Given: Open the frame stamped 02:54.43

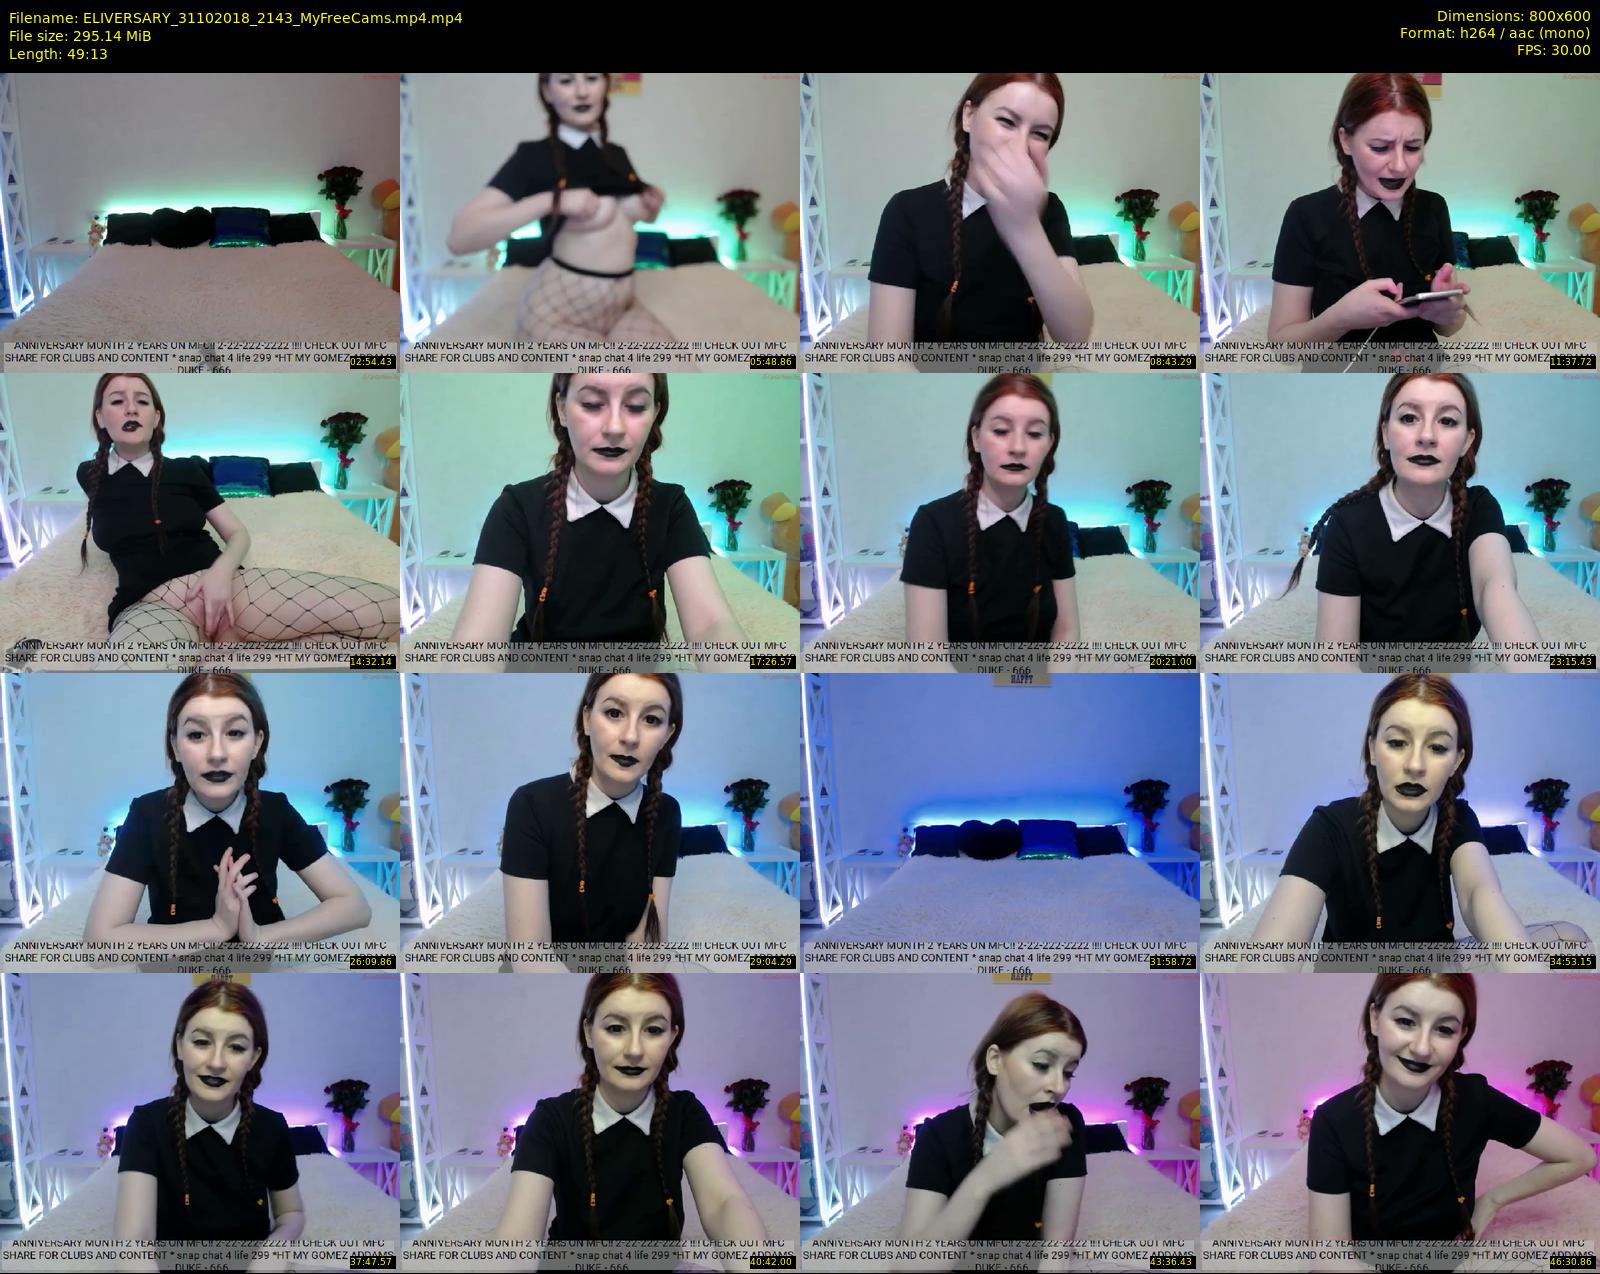Looking at the screenshot, I should tap(199, 222).
